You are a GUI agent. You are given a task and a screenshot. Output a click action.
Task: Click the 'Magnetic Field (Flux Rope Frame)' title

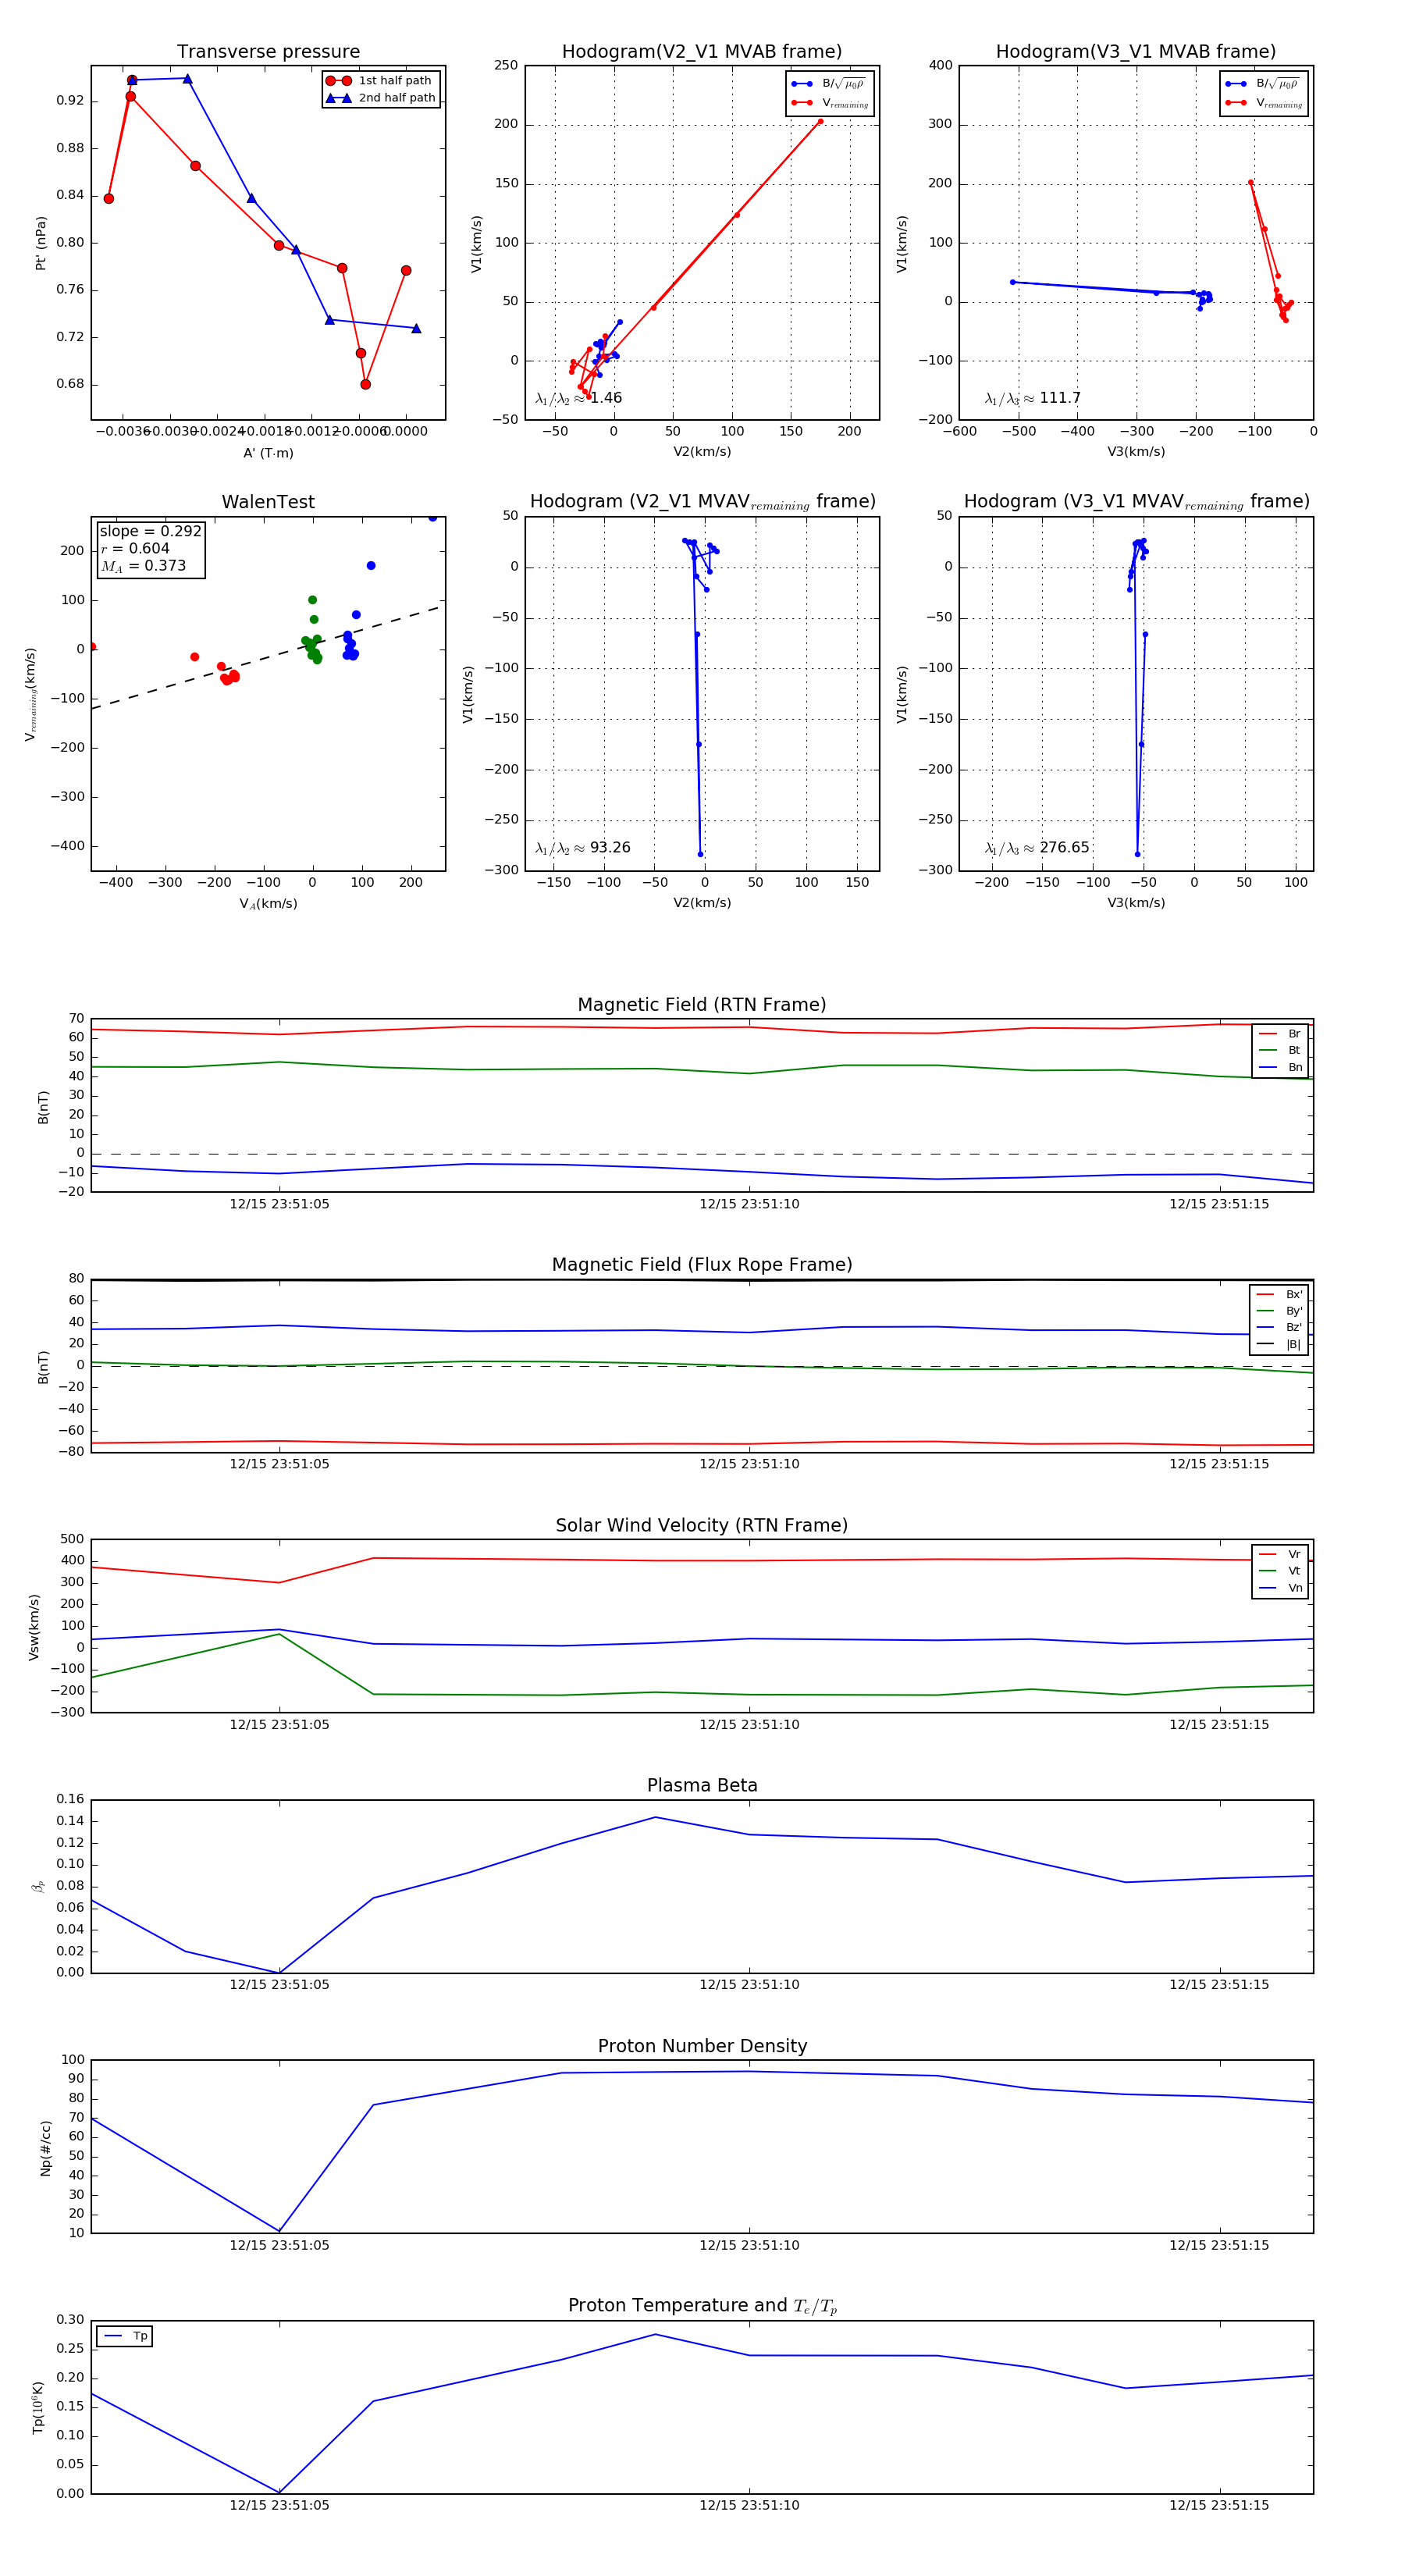pos(702,1265)
